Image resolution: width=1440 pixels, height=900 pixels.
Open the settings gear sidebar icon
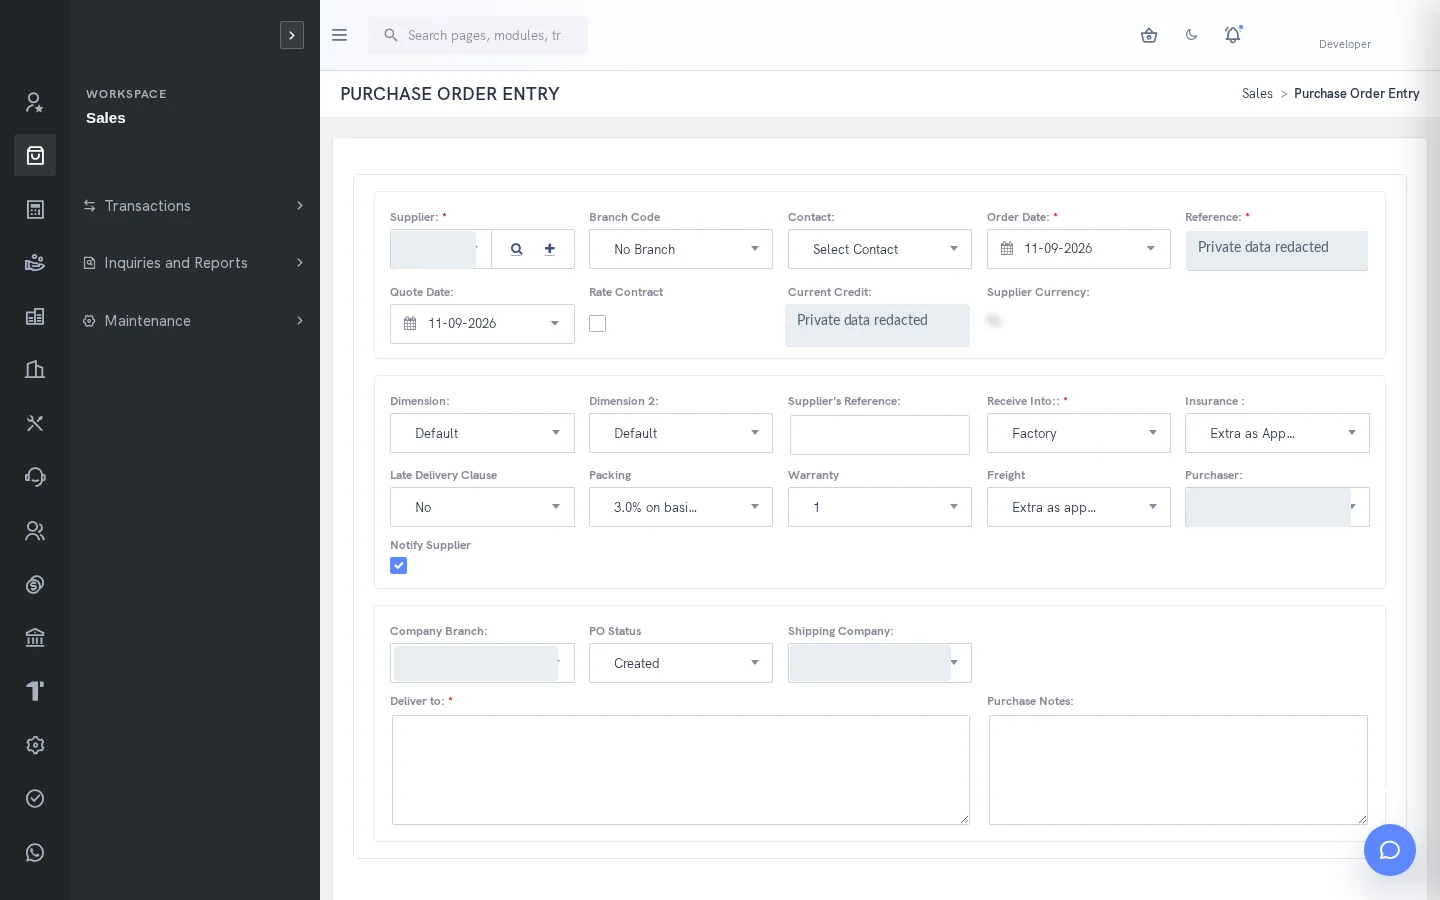coord(35,745)
